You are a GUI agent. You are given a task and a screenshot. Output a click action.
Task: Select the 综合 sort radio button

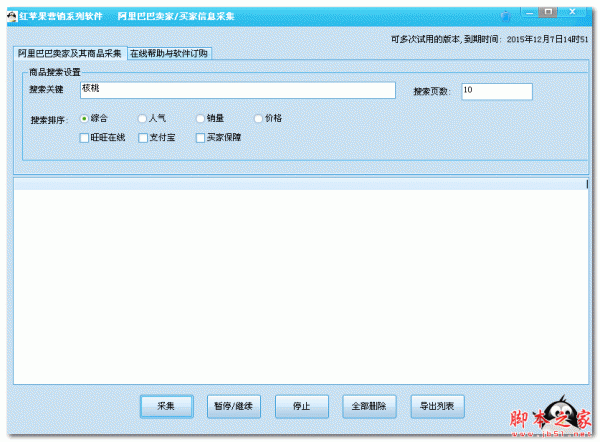click(x=84, y=119)
